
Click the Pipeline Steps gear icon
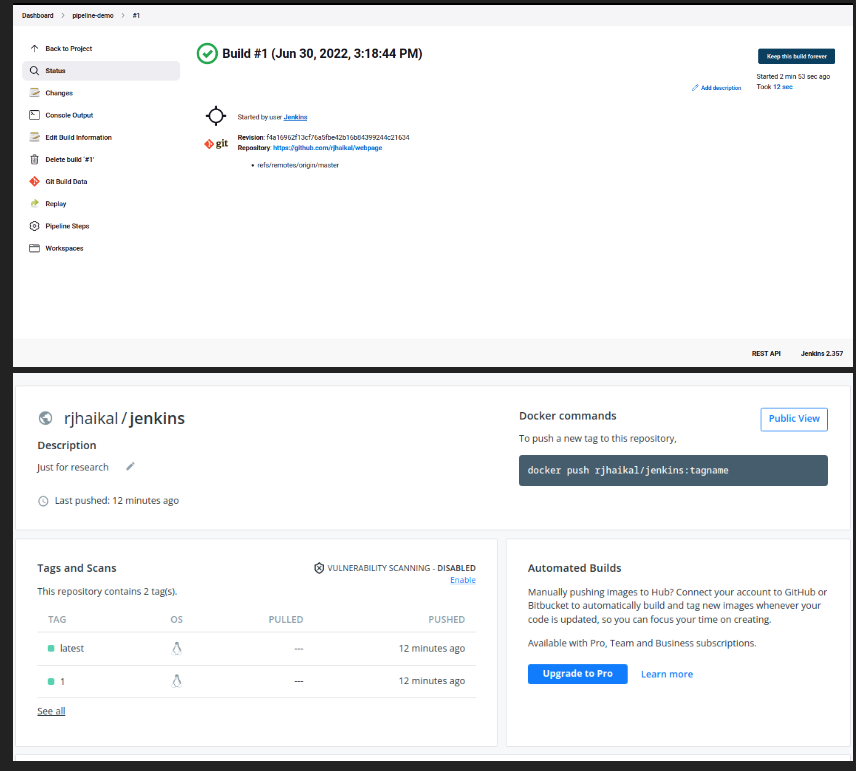pos(34,226)
